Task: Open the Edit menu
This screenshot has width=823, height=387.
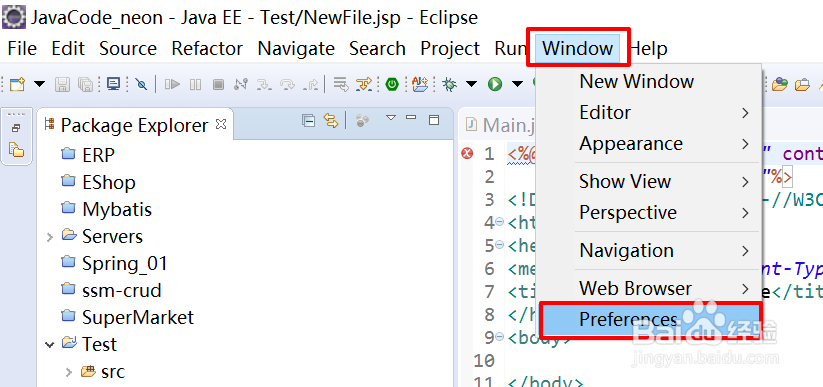Action: (x=68, y=48)
